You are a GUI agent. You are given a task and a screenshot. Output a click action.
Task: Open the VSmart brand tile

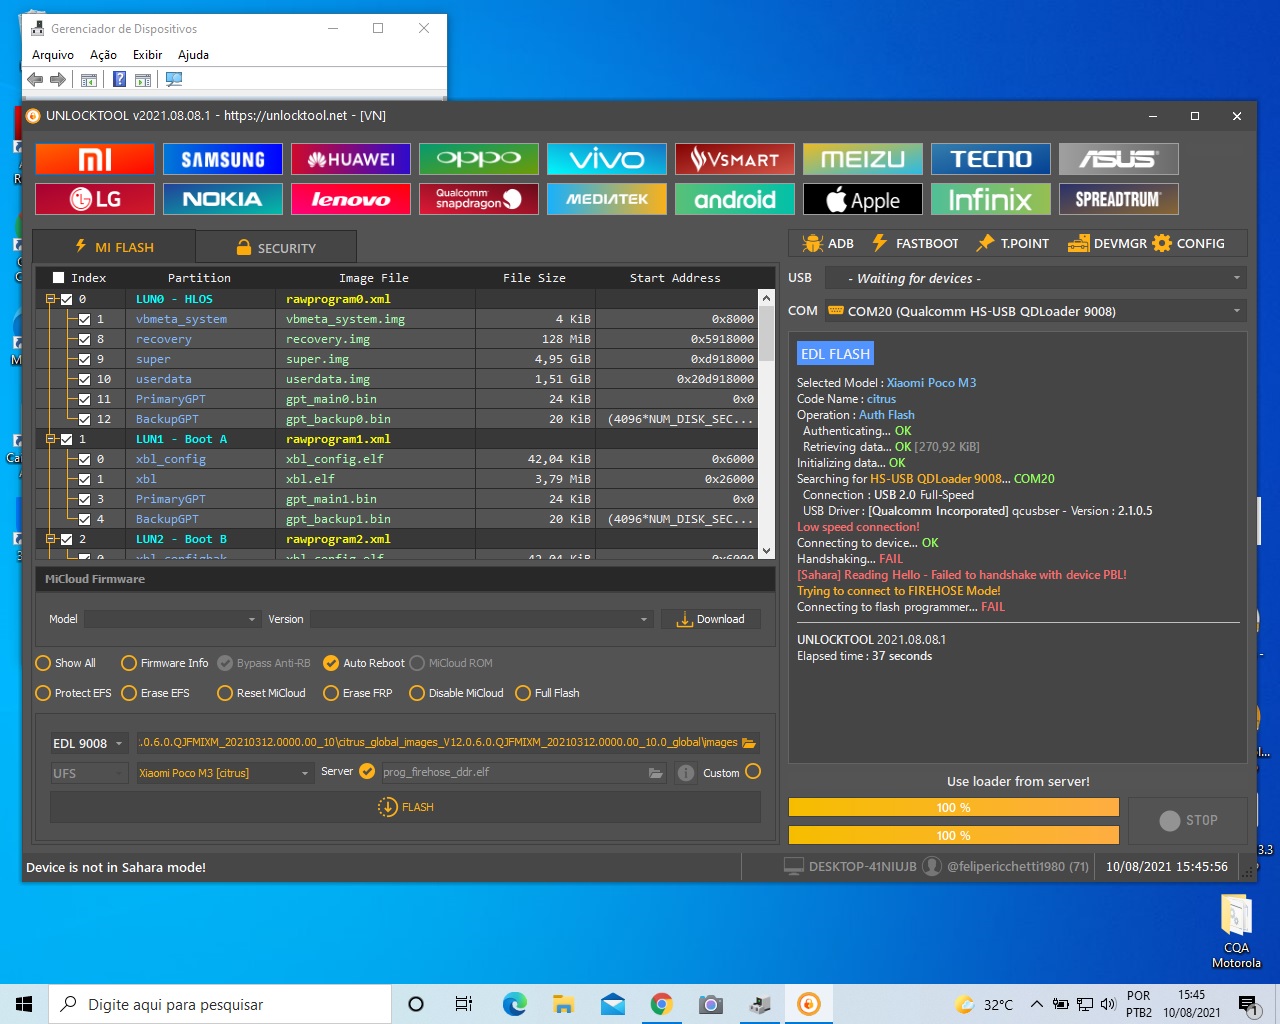[x=735, y=159]
